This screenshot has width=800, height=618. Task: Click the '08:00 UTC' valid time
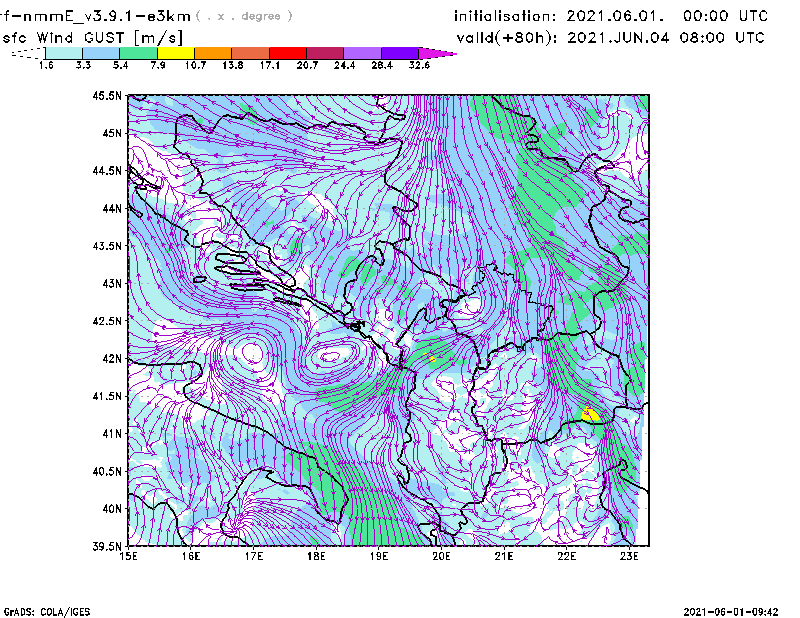(x=722, y=38)
